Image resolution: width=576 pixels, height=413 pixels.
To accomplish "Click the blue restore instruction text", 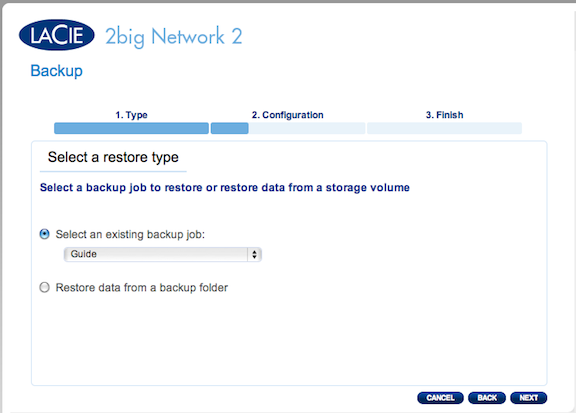I will pos(225,187).
